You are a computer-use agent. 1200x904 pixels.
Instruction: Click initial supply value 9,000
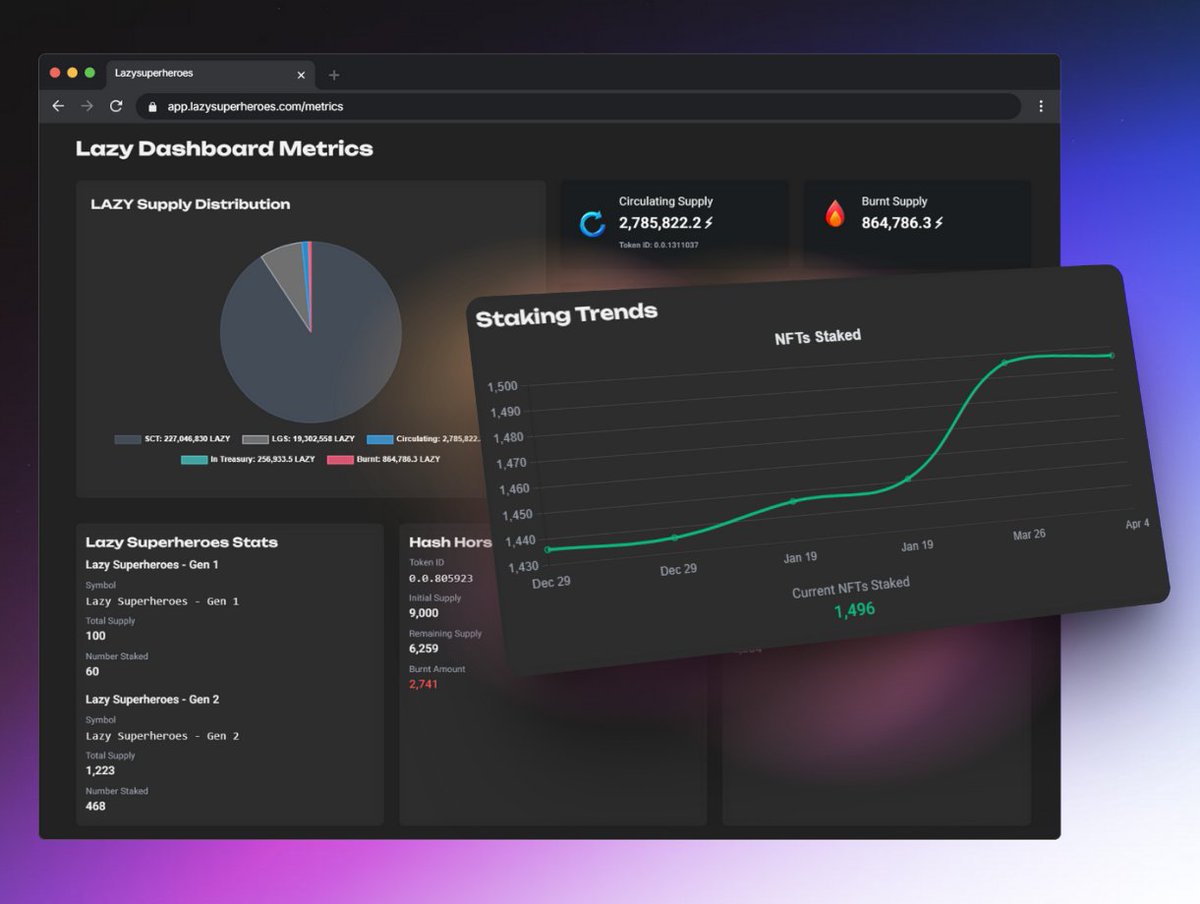coord(424,613)
